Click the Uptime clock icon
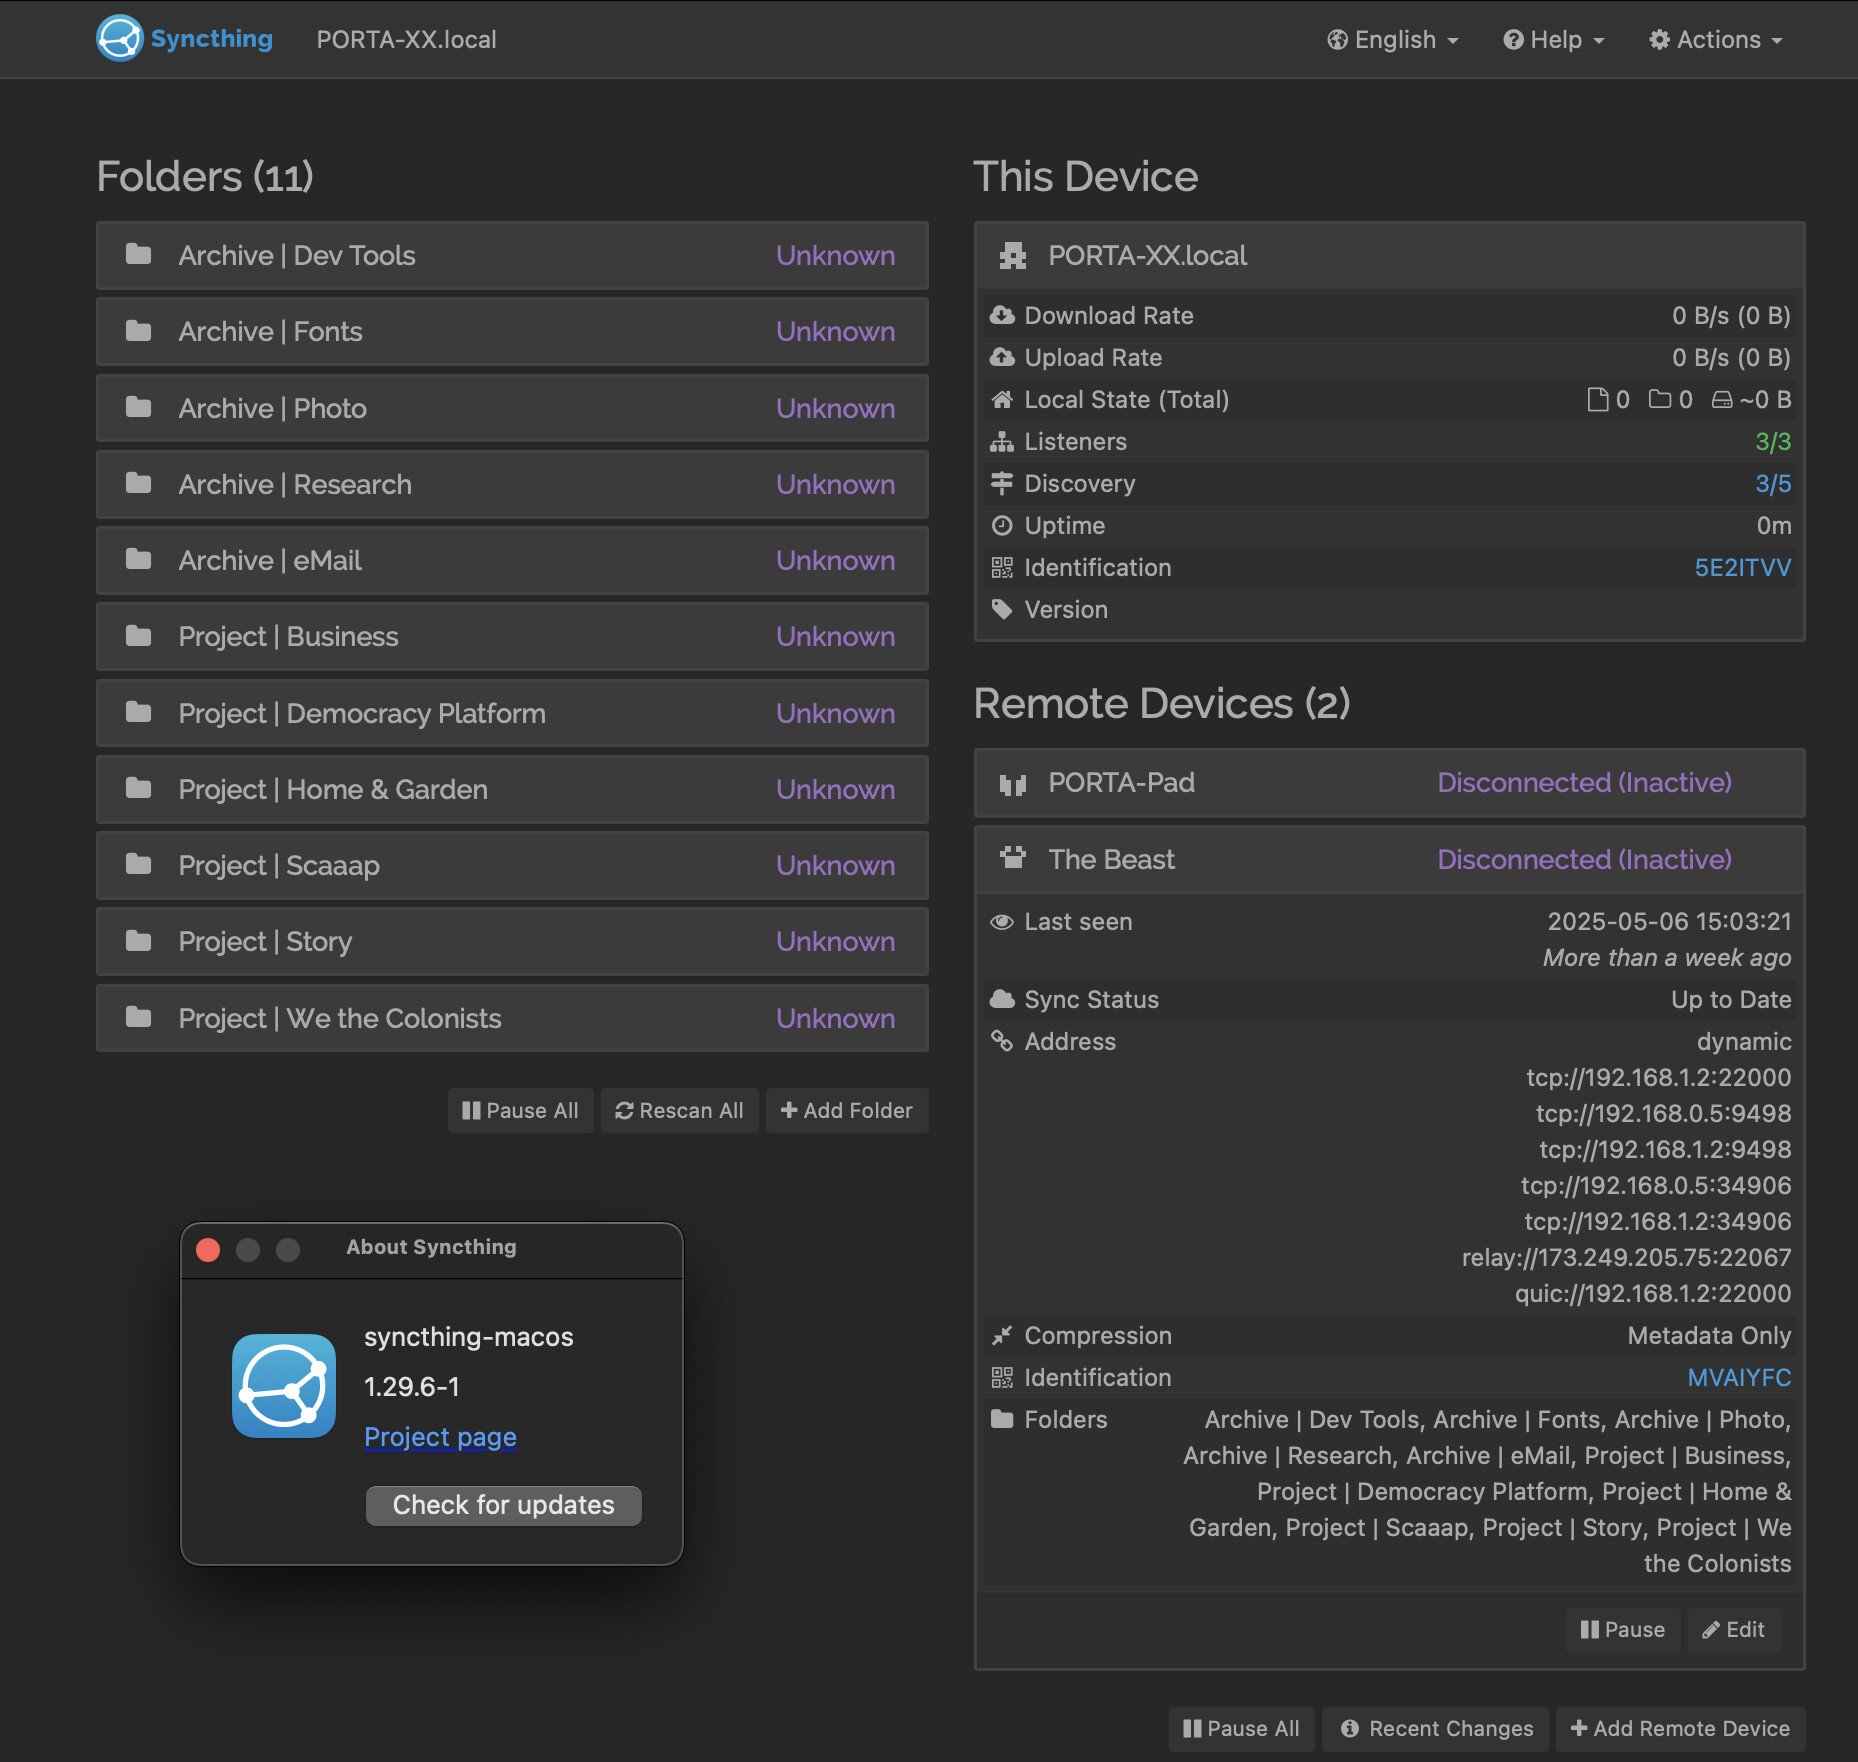Viewport: 1858px width, 1762px height. pos(1002,526)
